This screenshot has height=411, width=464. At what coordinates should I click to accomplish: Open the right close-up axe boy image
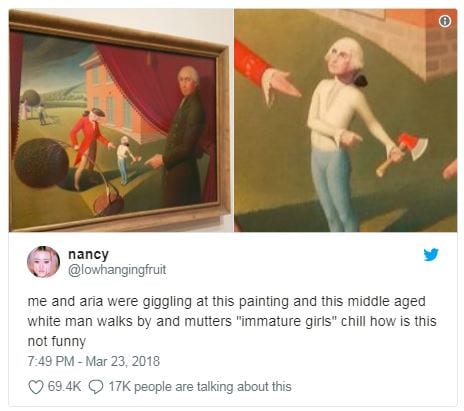tap(346, 120)
